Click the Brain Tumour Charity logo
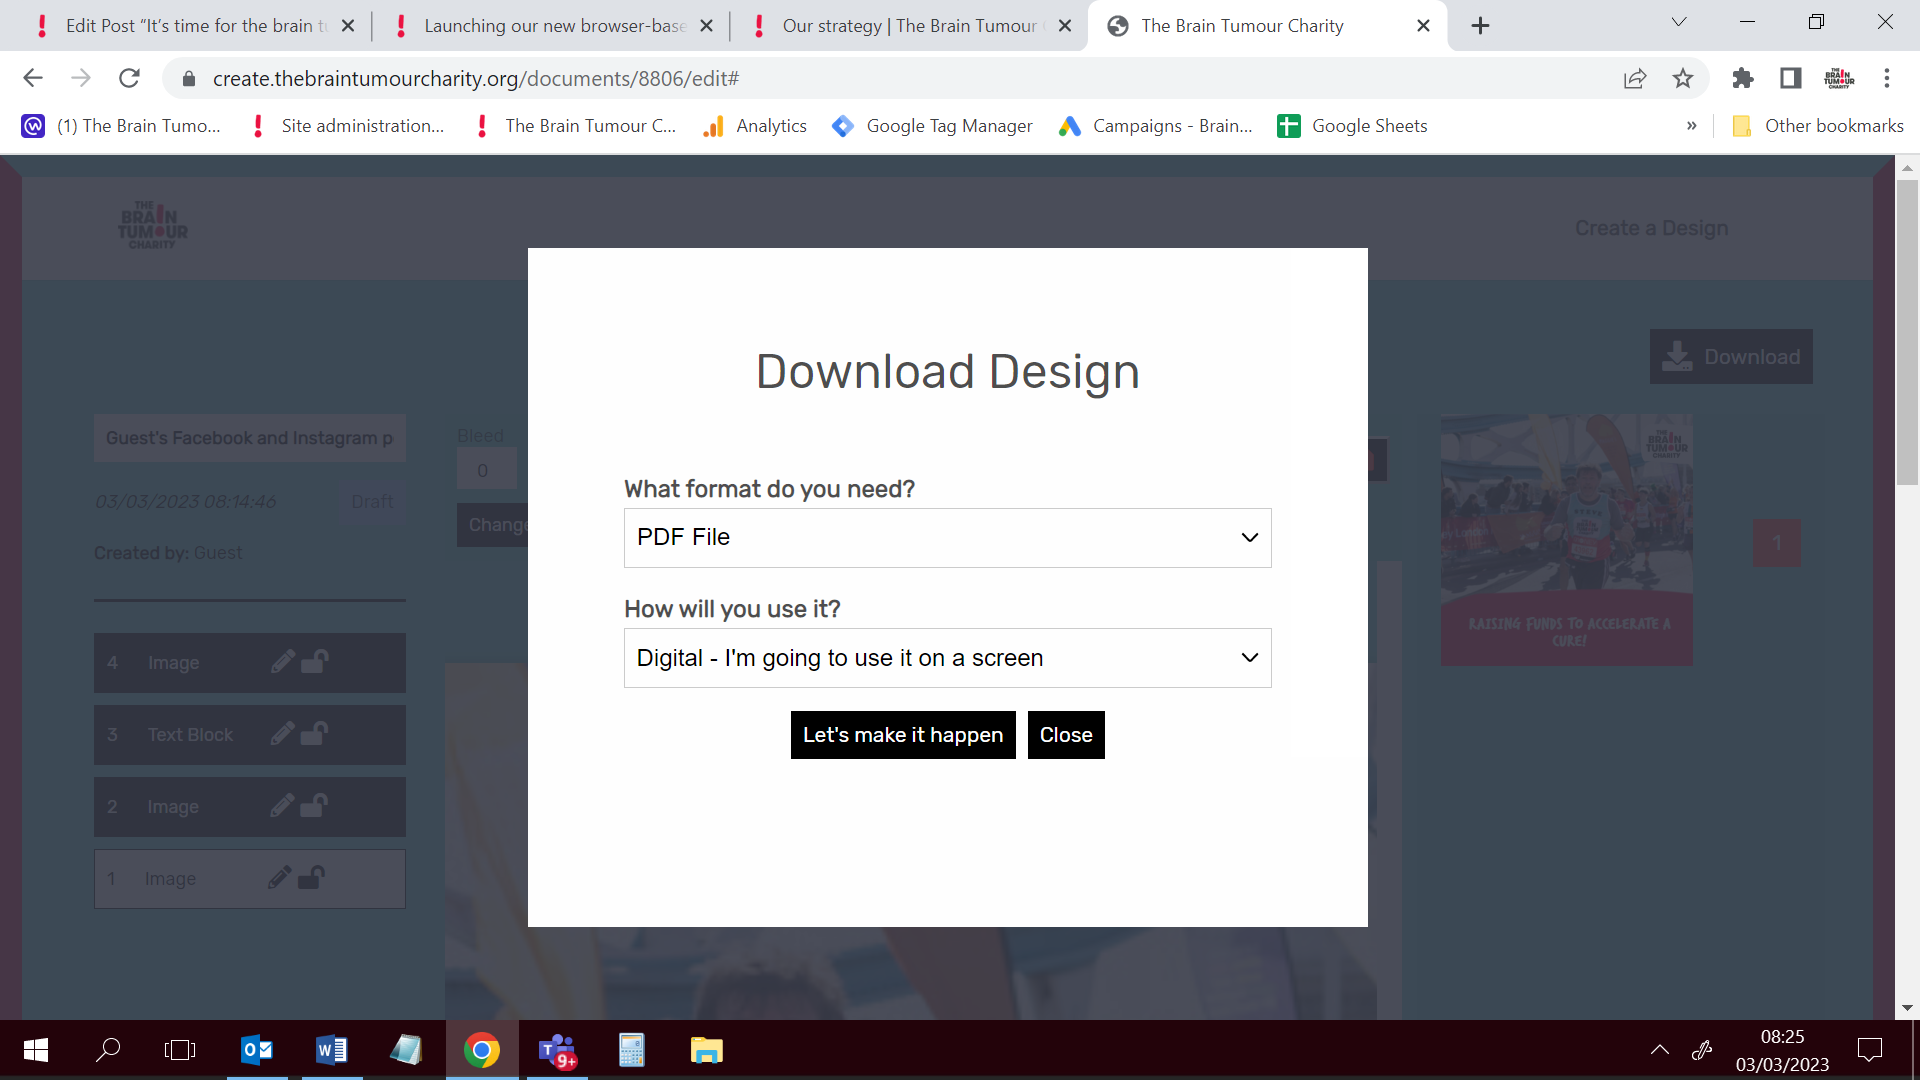 152,226
